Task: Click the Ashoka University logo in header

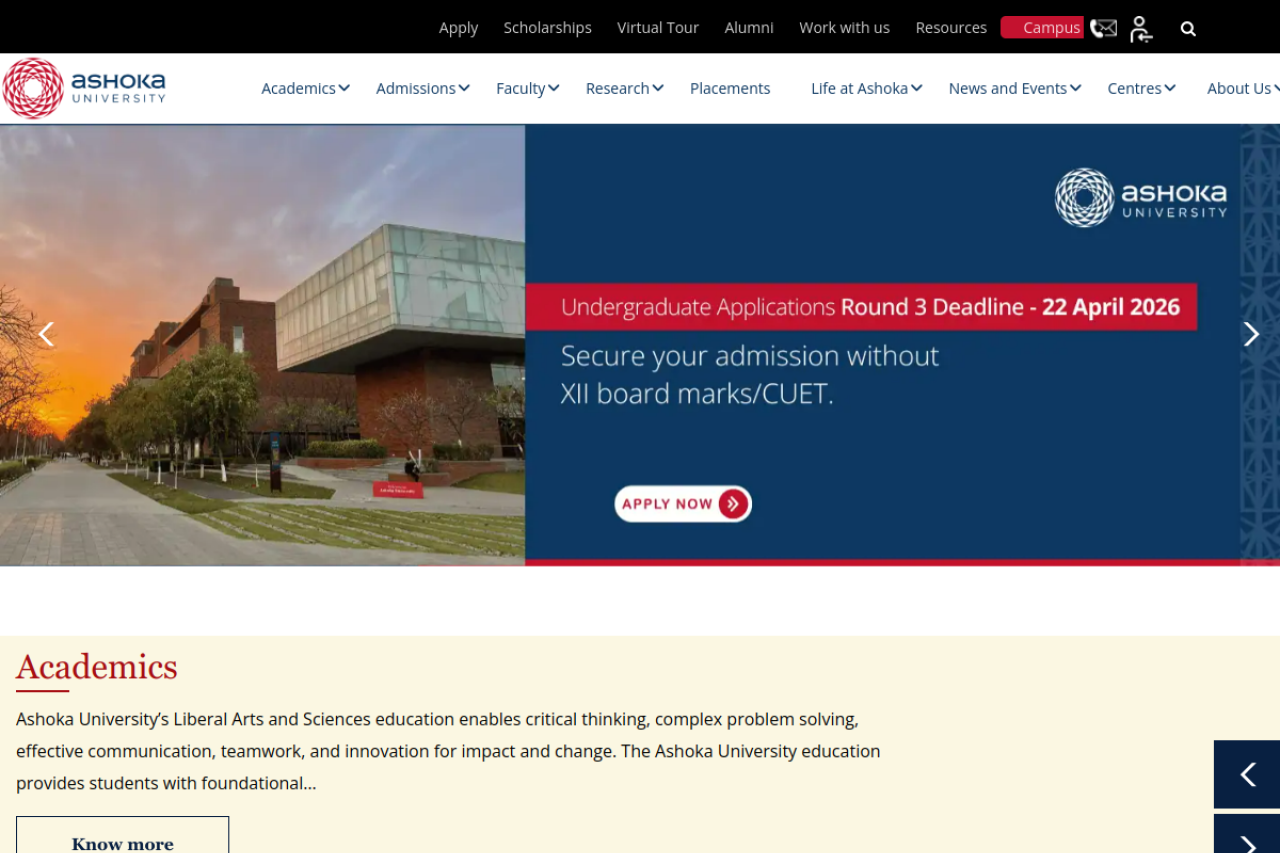Action: tap(84, 88)
